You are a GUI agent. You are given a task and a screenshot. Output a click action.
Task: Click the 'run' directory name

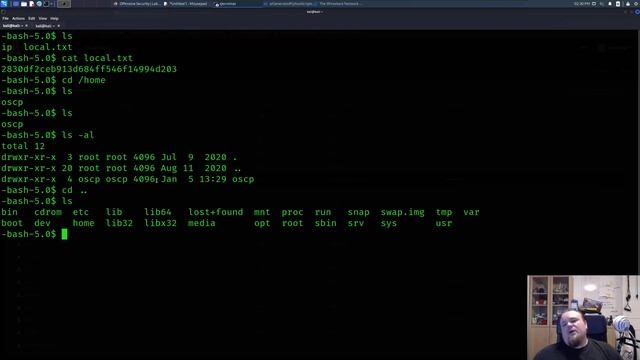tap(323, 212)
